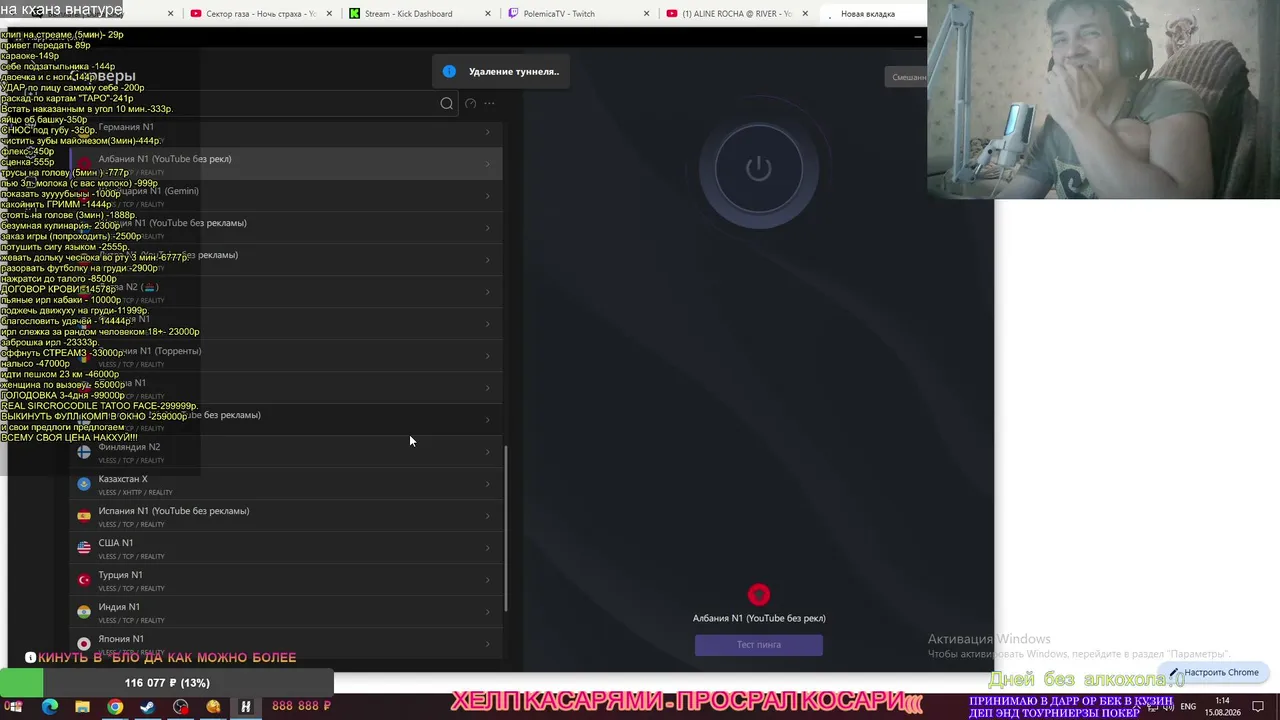
Task: Click the Spain flag icon
Action: click(84, 516)
